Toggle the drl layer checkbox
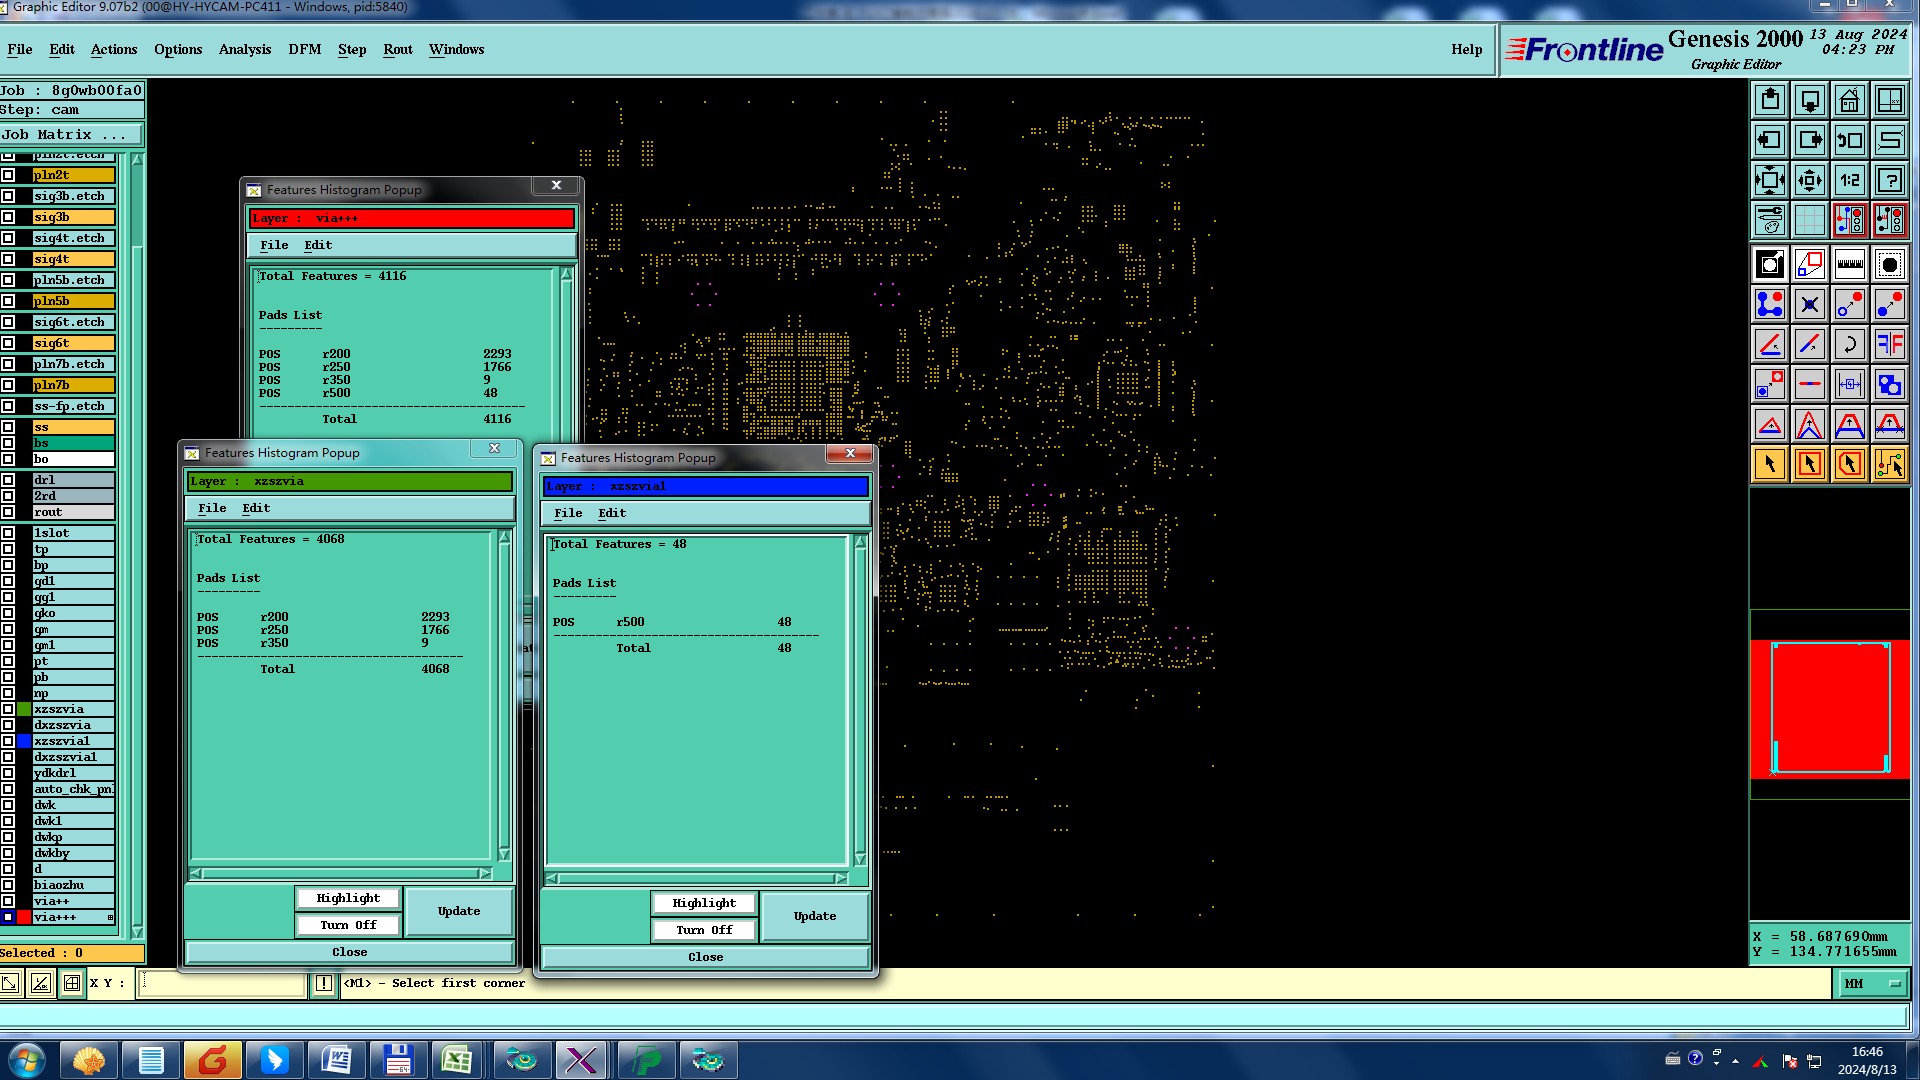 point(8,480)
